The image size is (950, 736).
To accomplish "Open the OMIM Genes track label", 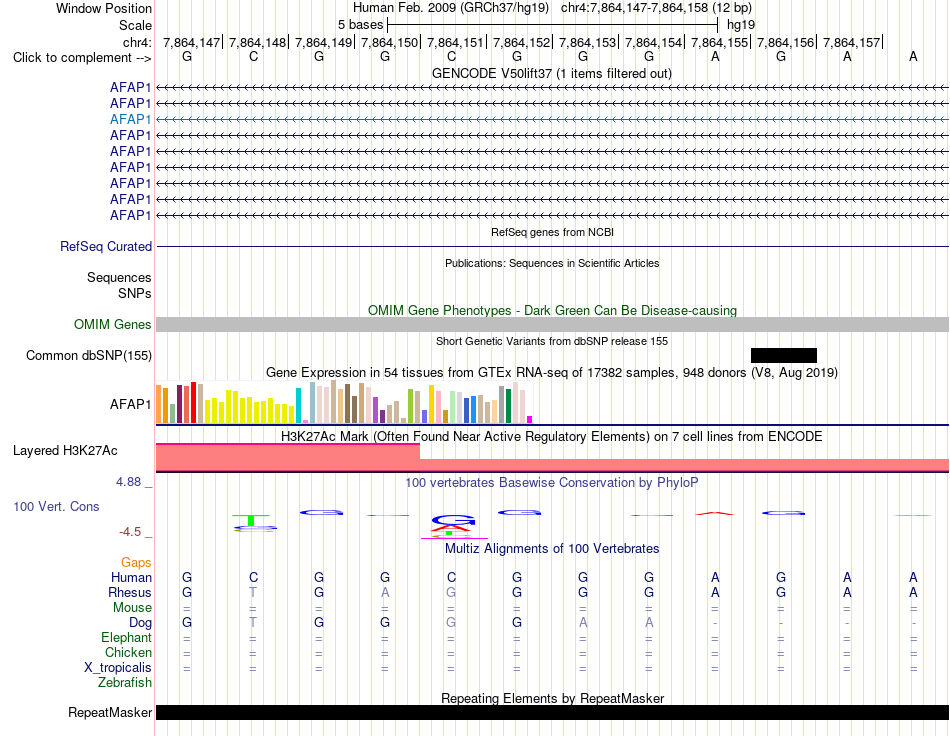I will [x=113, y=325].
